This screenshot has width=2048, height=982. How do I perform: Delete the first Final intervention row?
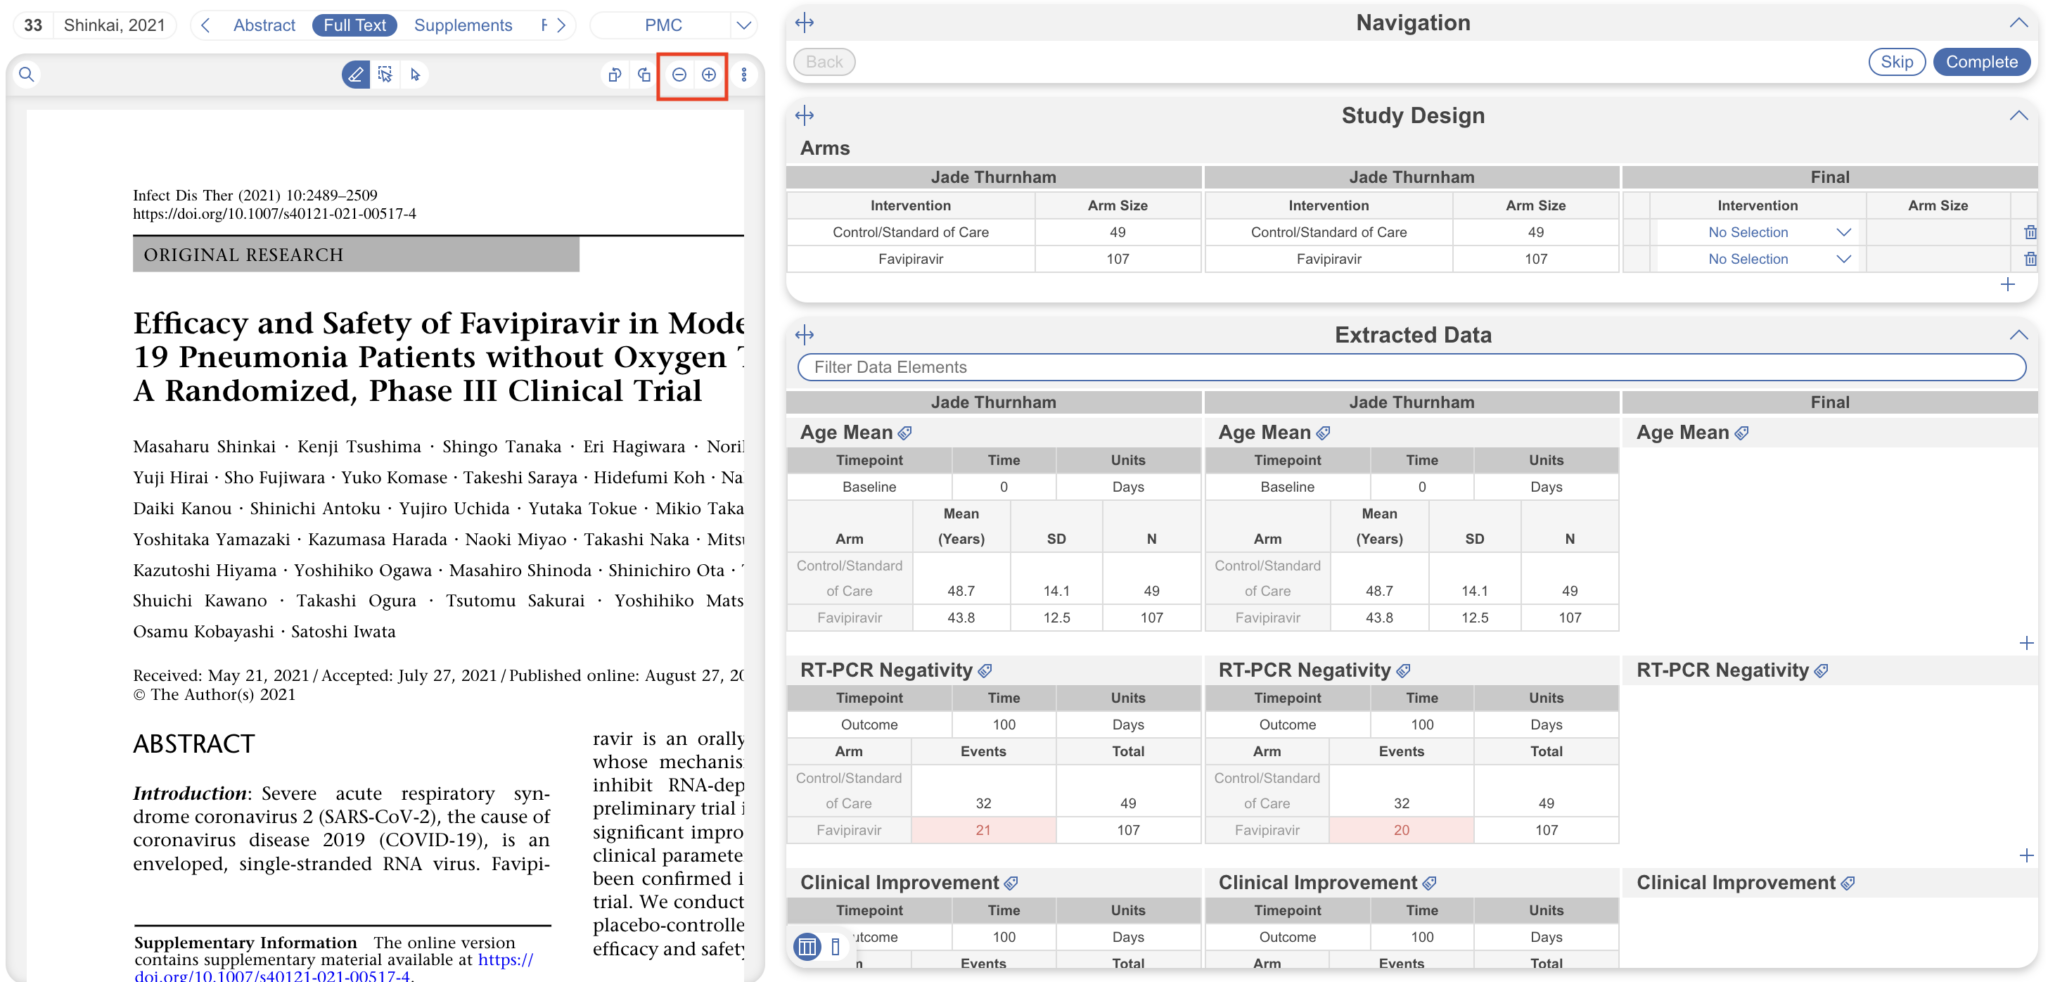click(2031, 231)
